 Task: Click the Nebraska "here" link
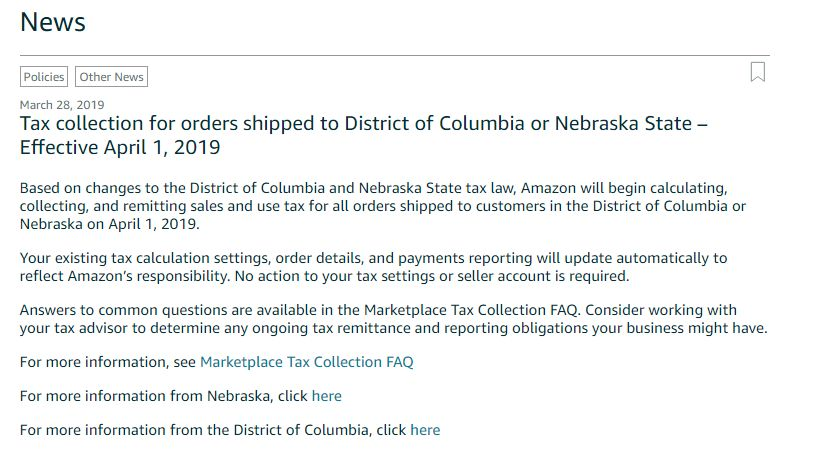326,396
